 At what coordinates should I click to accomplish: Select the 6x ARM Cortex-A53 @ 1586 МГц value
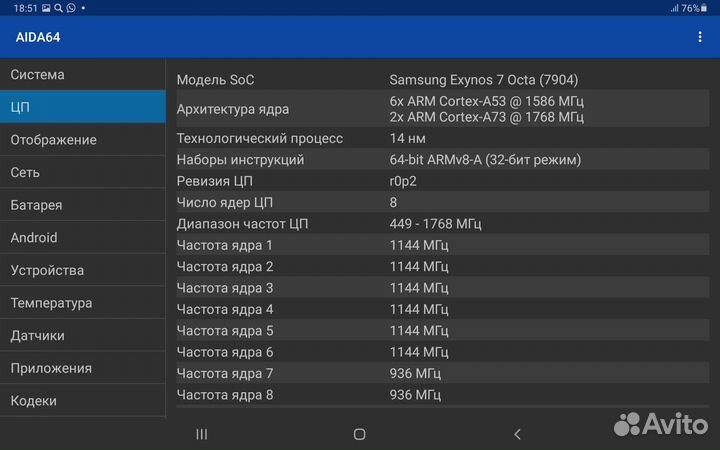[x=487, y=101]
